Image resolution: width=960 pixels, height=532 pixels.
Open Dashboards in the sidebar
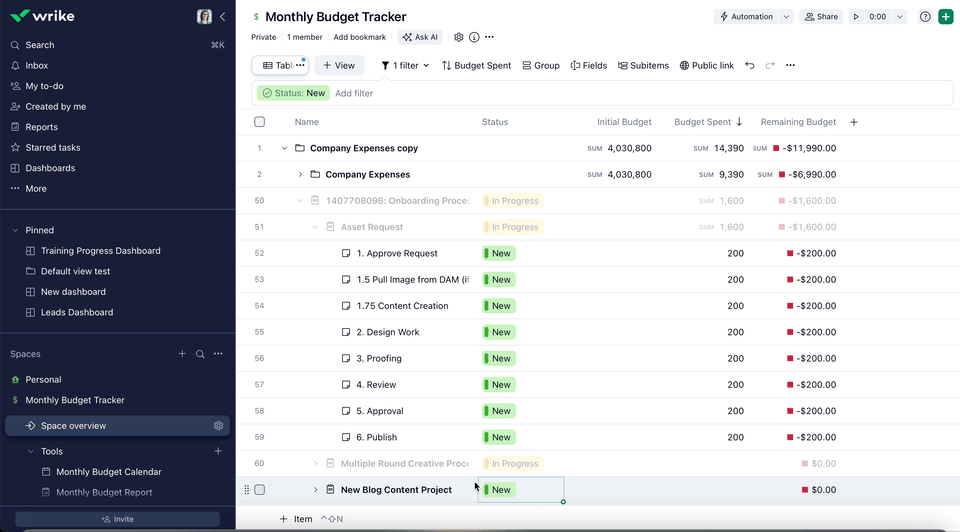[50, 168]
